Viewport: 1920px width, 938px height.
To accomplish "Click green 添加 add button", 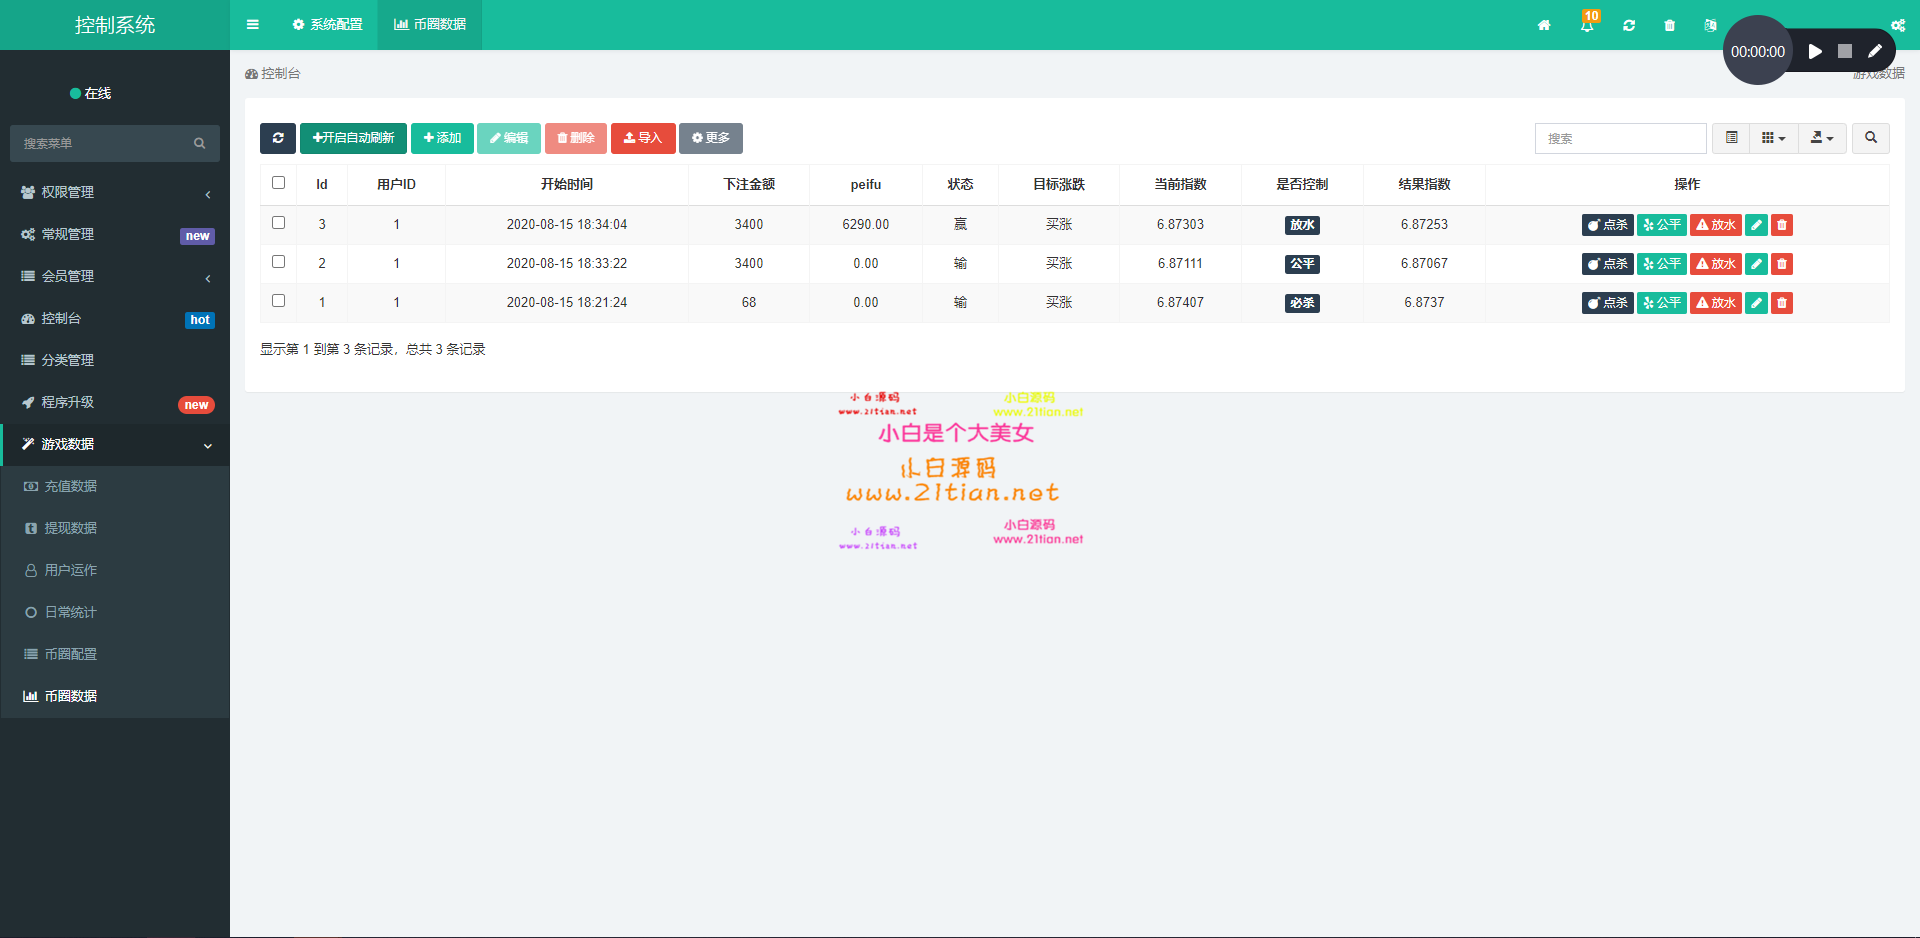I will pos(442,138).
